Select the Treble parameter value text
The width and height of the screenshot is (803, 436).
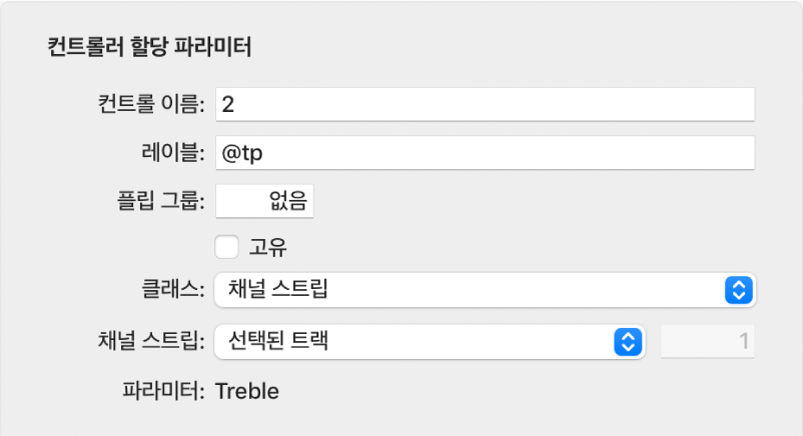247,390
